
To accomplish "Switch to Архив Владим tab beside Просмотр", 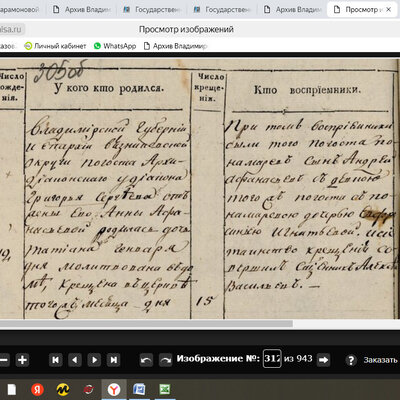I will 292,10.
